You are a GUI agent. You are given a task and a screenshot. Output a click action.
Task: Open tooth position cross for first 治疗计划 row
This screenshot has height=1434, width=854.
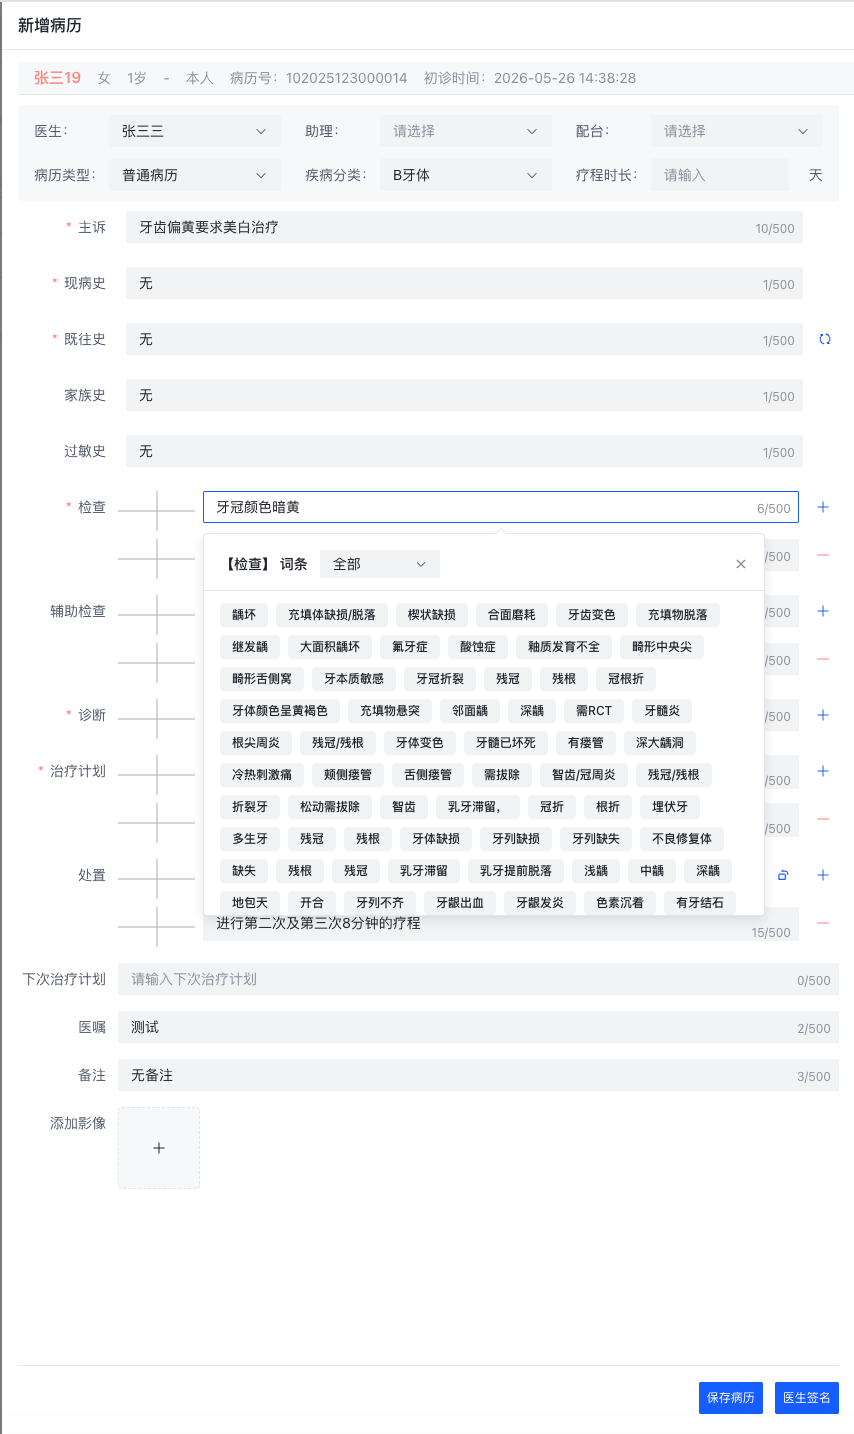(x=157, y=775)
